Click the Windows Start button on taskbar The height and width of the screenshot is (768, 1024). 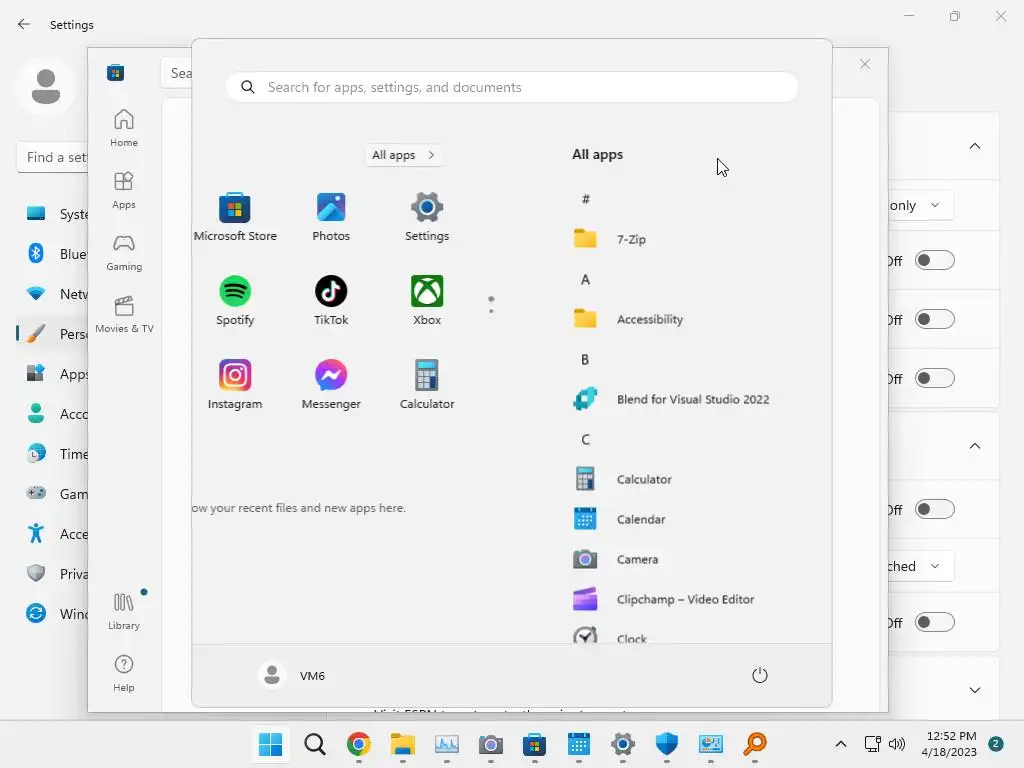[x=270, y=744]
